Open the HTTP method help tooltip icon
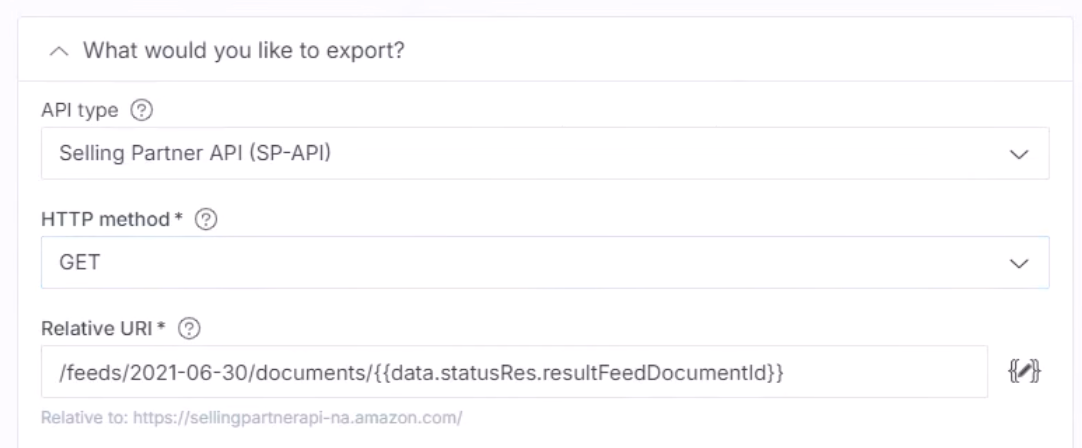The width and height of the screenshot is (1082, 448). click(206, 220)
